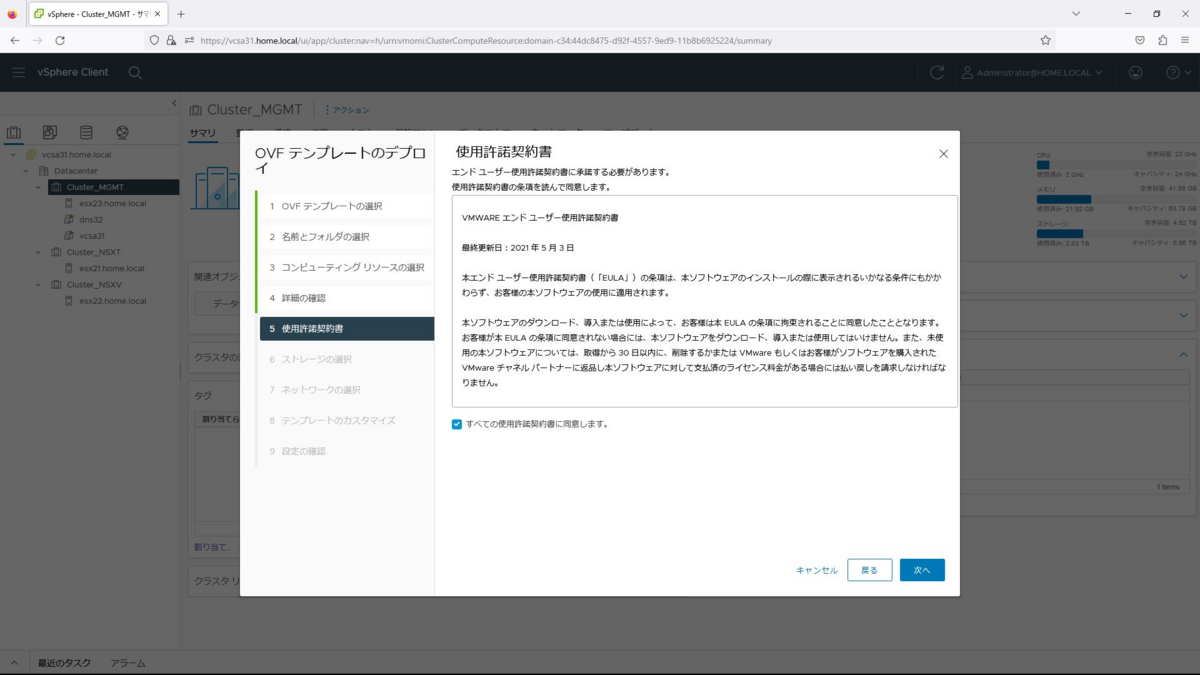Click the ストレージ usage bar
This screenshot has width=1200, height=675.
click(1116, 234)
